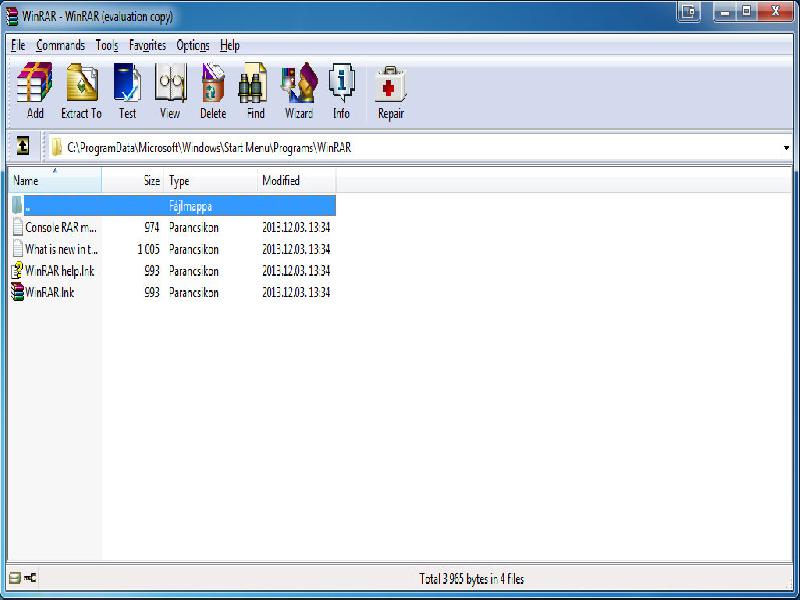Click the key icon in status bar
The width and height of the screenshot is (800, 600).
30,578
